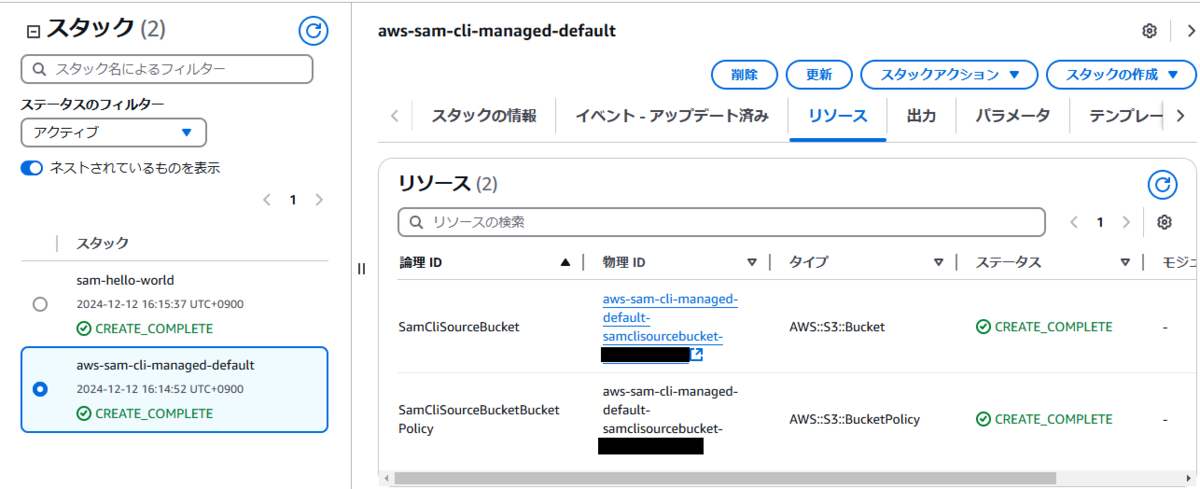Sort by 論理 ID ascending triangle

tap(565, 263)
